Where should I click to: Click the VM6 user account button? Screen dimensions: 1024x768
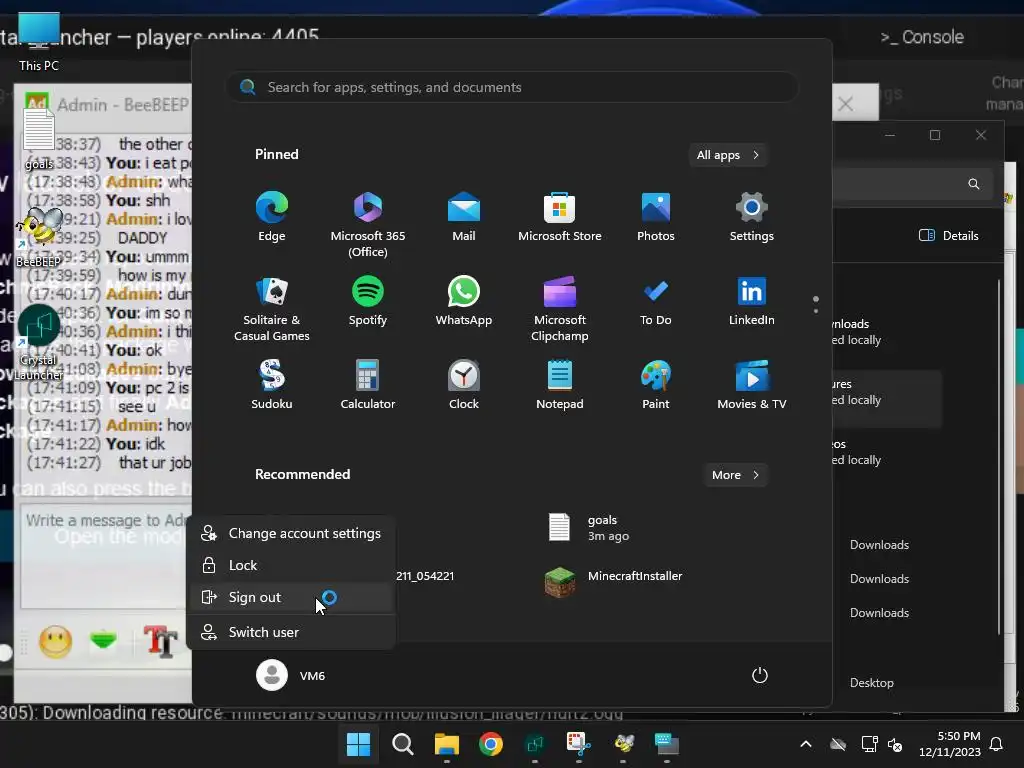(291, 675)
